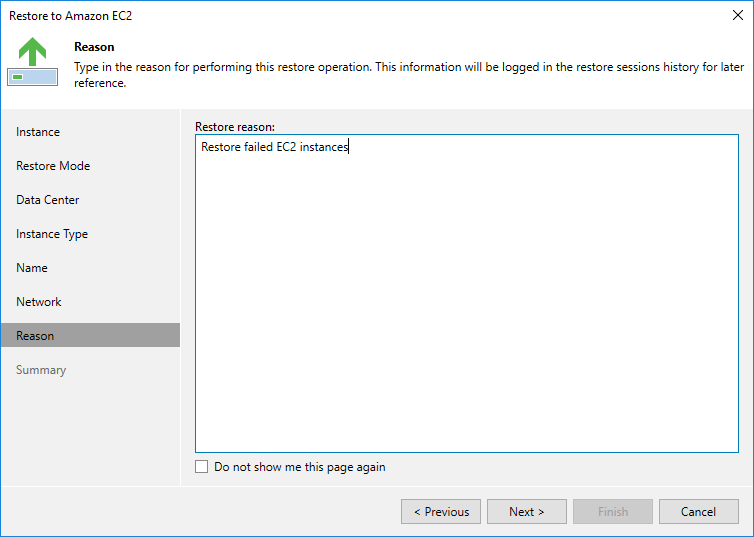Image resolution: width=754 pixels, height=537 pixels.
Task: Select the Reason step in sidebar
Action: click(35, 336)
